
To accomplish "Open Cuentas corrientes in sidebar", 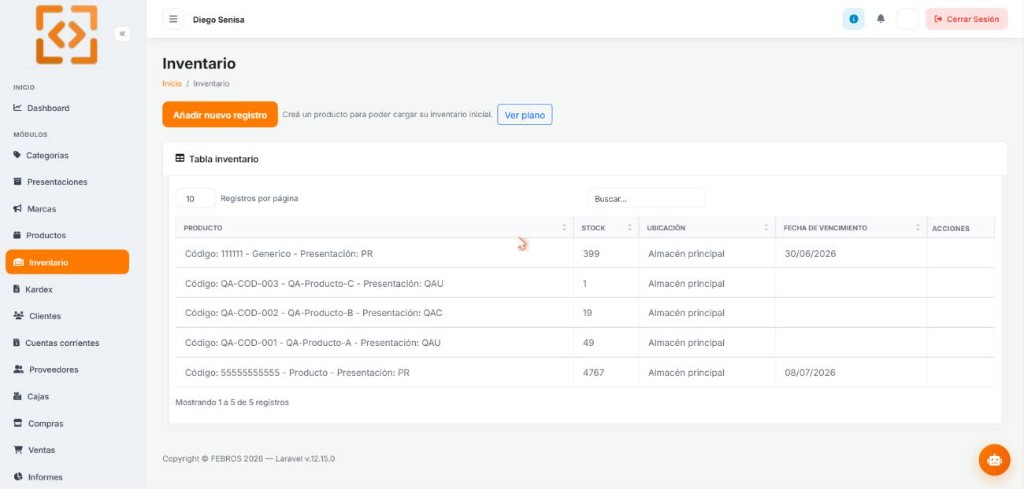I will click(x=56, y=343).
